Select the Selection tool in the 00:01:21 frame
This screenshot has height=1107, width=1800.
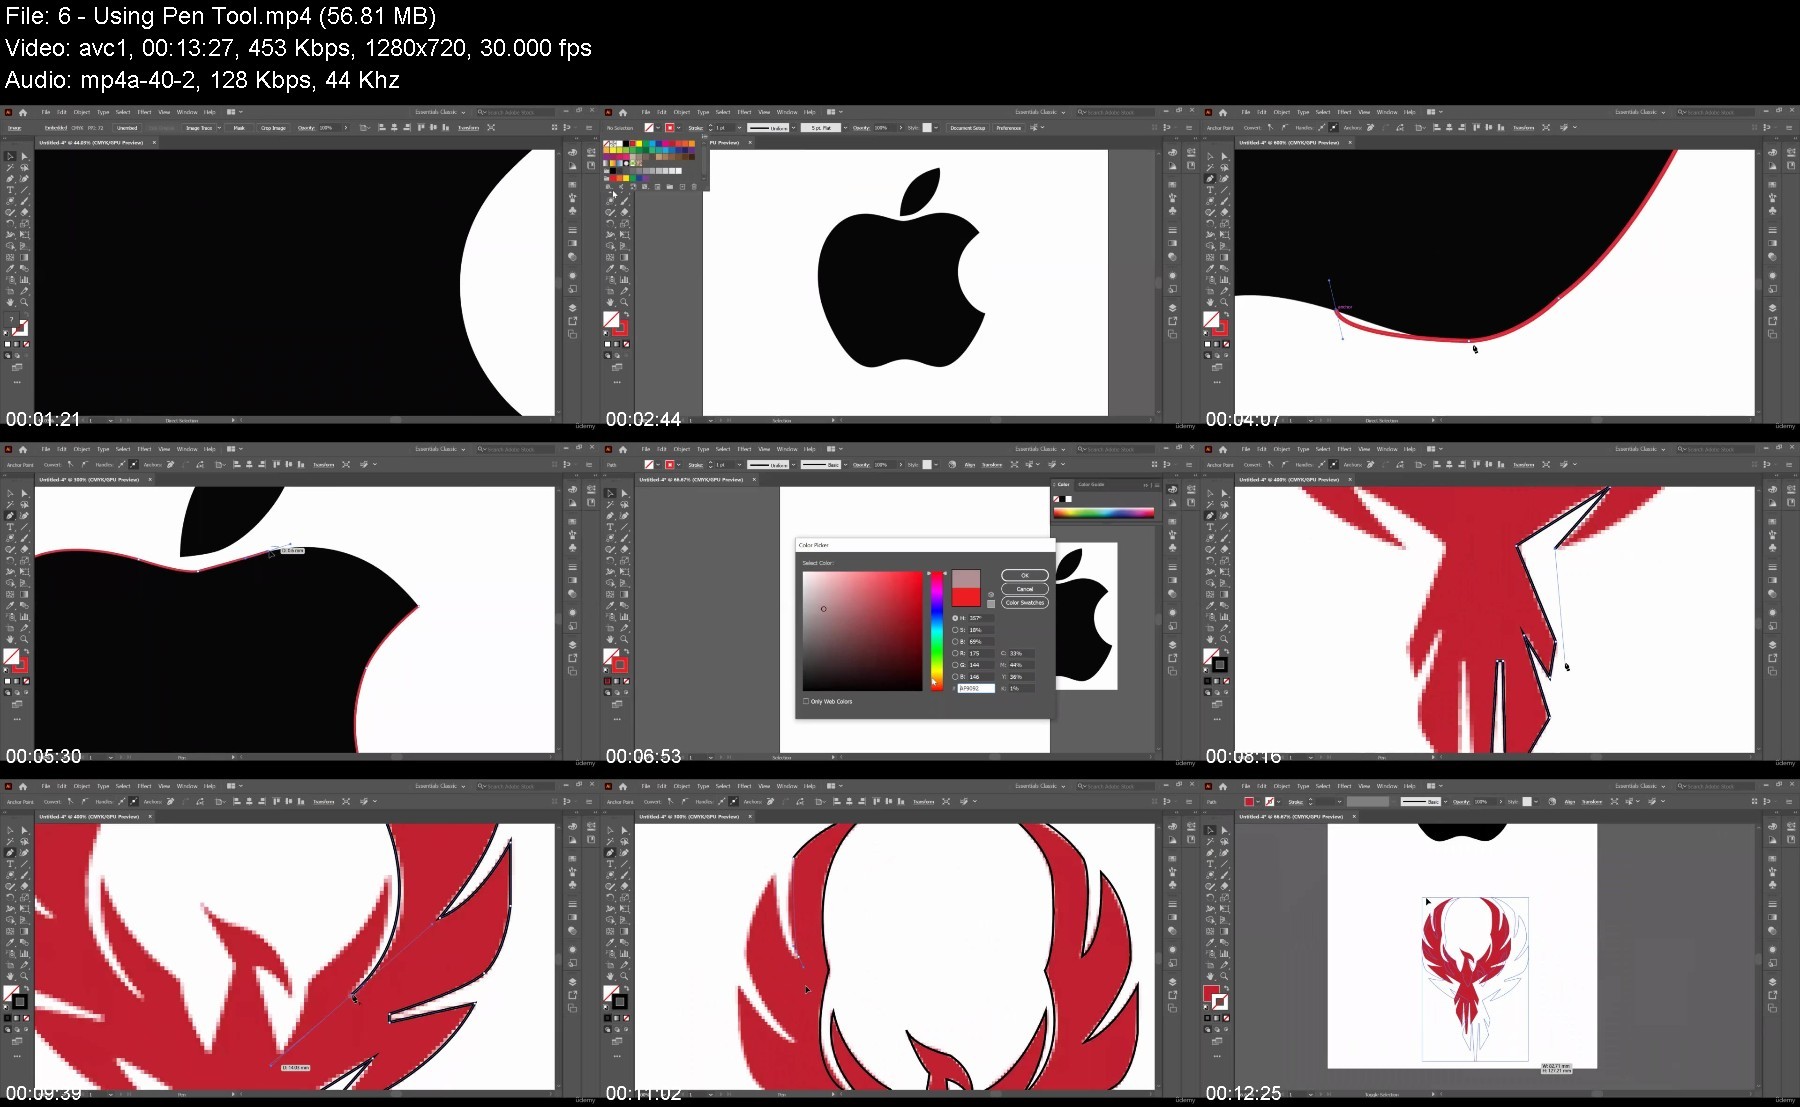10,156
